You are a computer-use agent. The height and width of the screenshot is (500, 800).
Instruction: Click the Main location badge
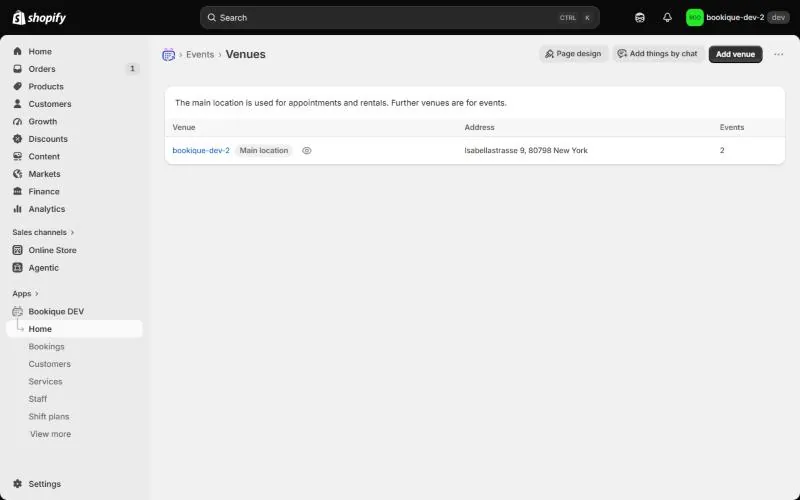pos(264,151)
